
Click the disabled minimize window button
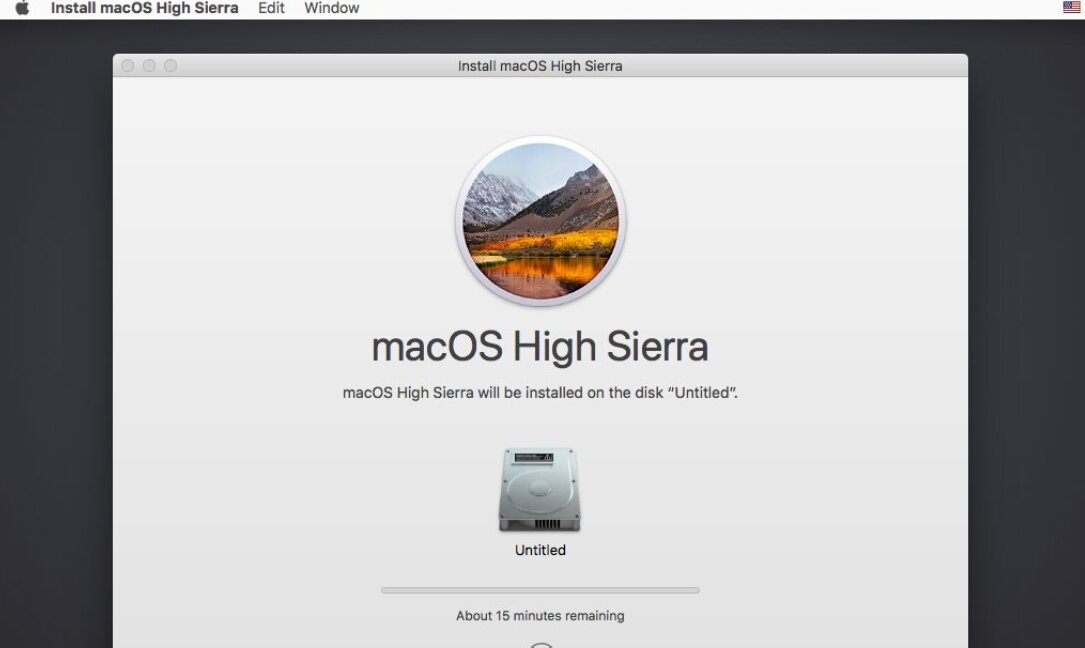tap(149, 66)
